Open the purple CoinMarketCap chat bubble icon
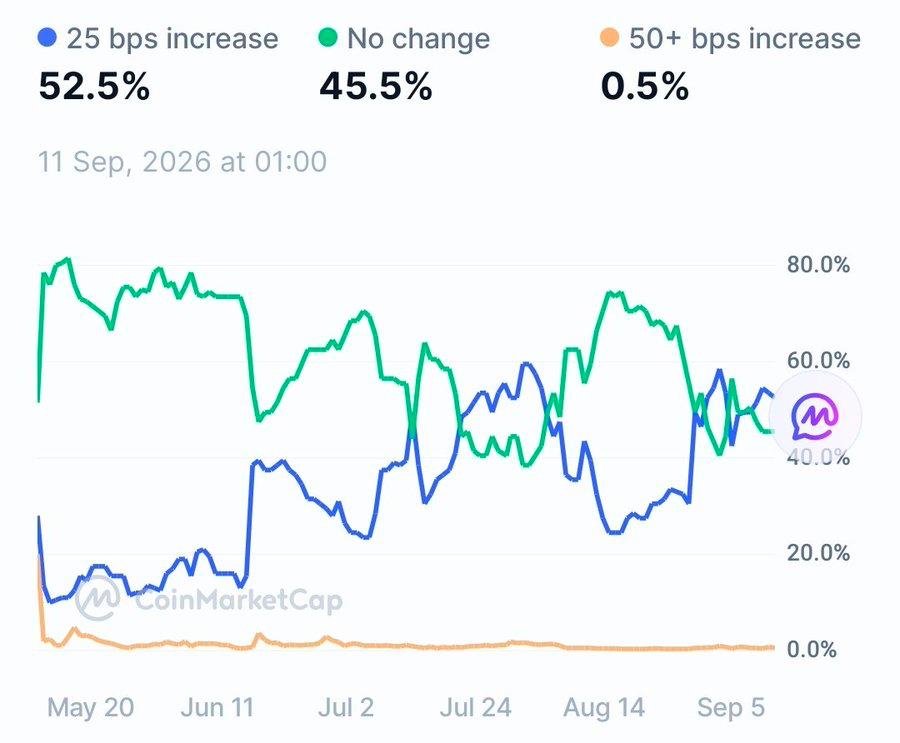Image resolution: width=900 pixels, height=743 pixels. (814, 416)
